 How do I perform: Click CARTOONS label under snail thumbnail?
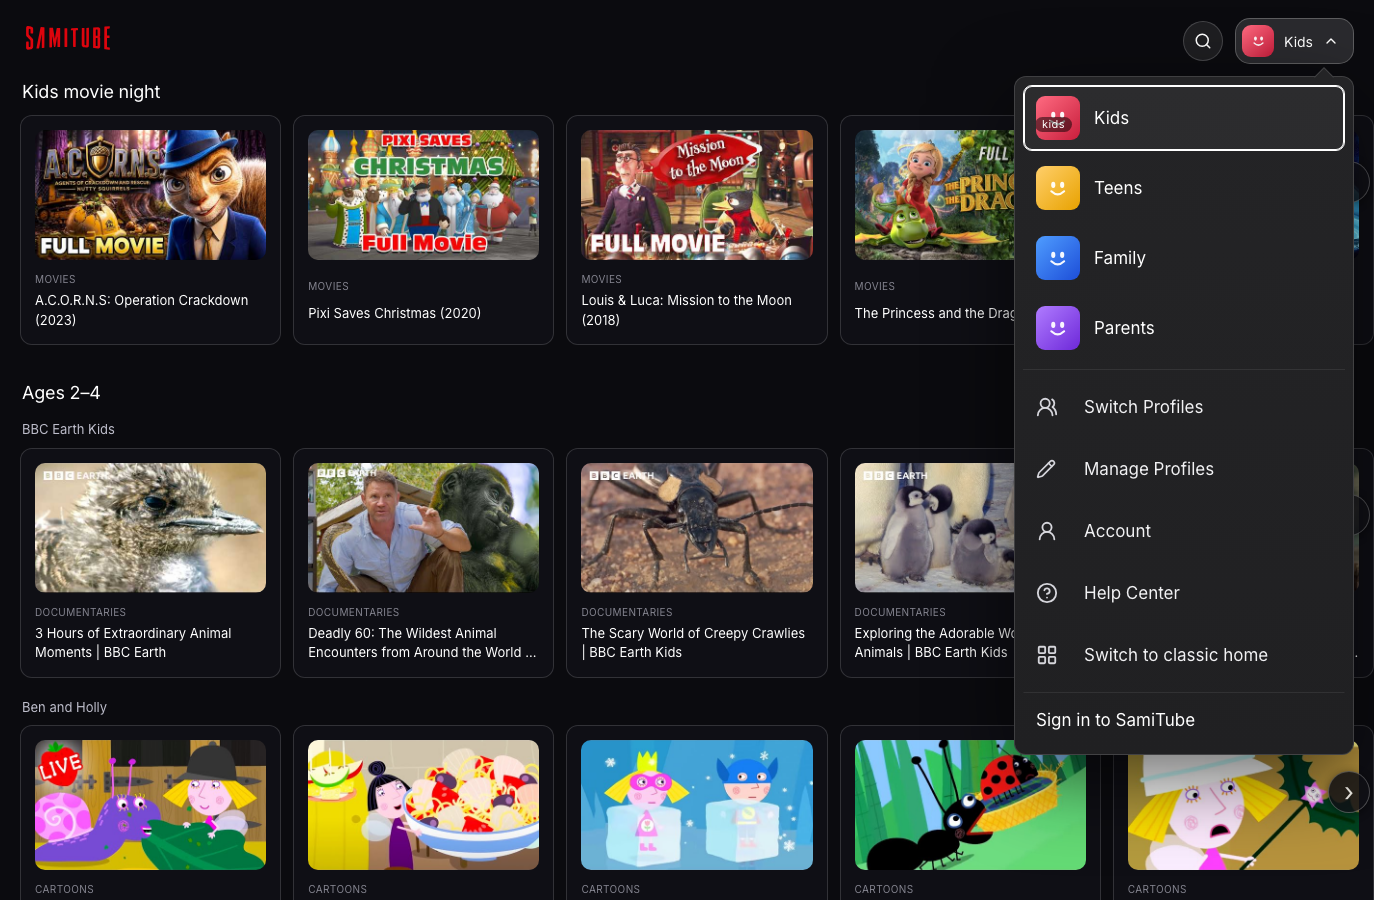[64, 890]
